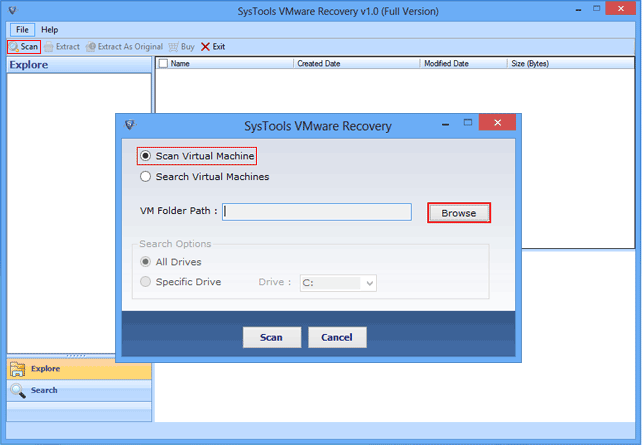Select the Search Virtual Machines radio button
Image resolution: width=642 pixels, height=445 pixels.
pos(145,176)
